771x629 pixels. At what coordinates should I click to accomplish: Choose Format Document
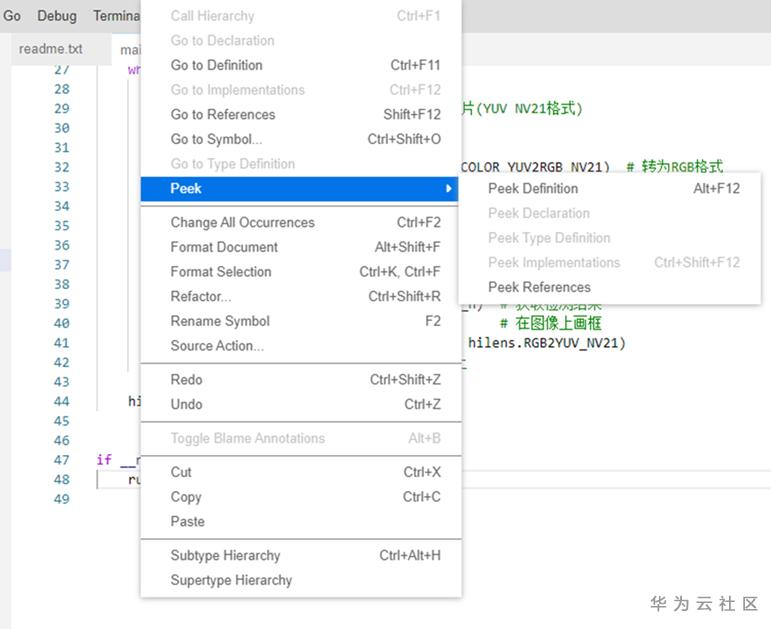tap(301, 247)
